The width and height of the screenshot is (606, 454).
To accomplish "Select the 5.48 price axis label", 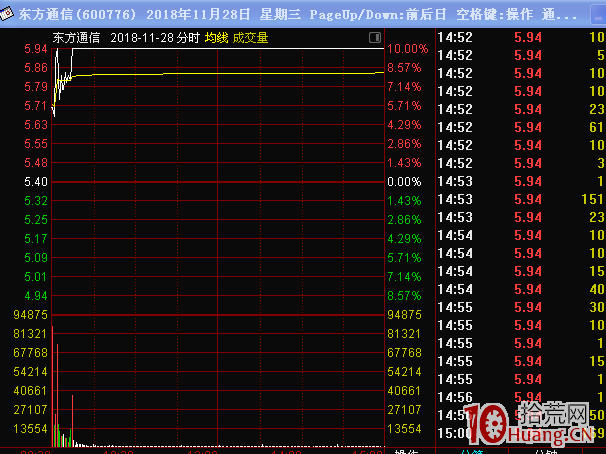I will point(36,163).
